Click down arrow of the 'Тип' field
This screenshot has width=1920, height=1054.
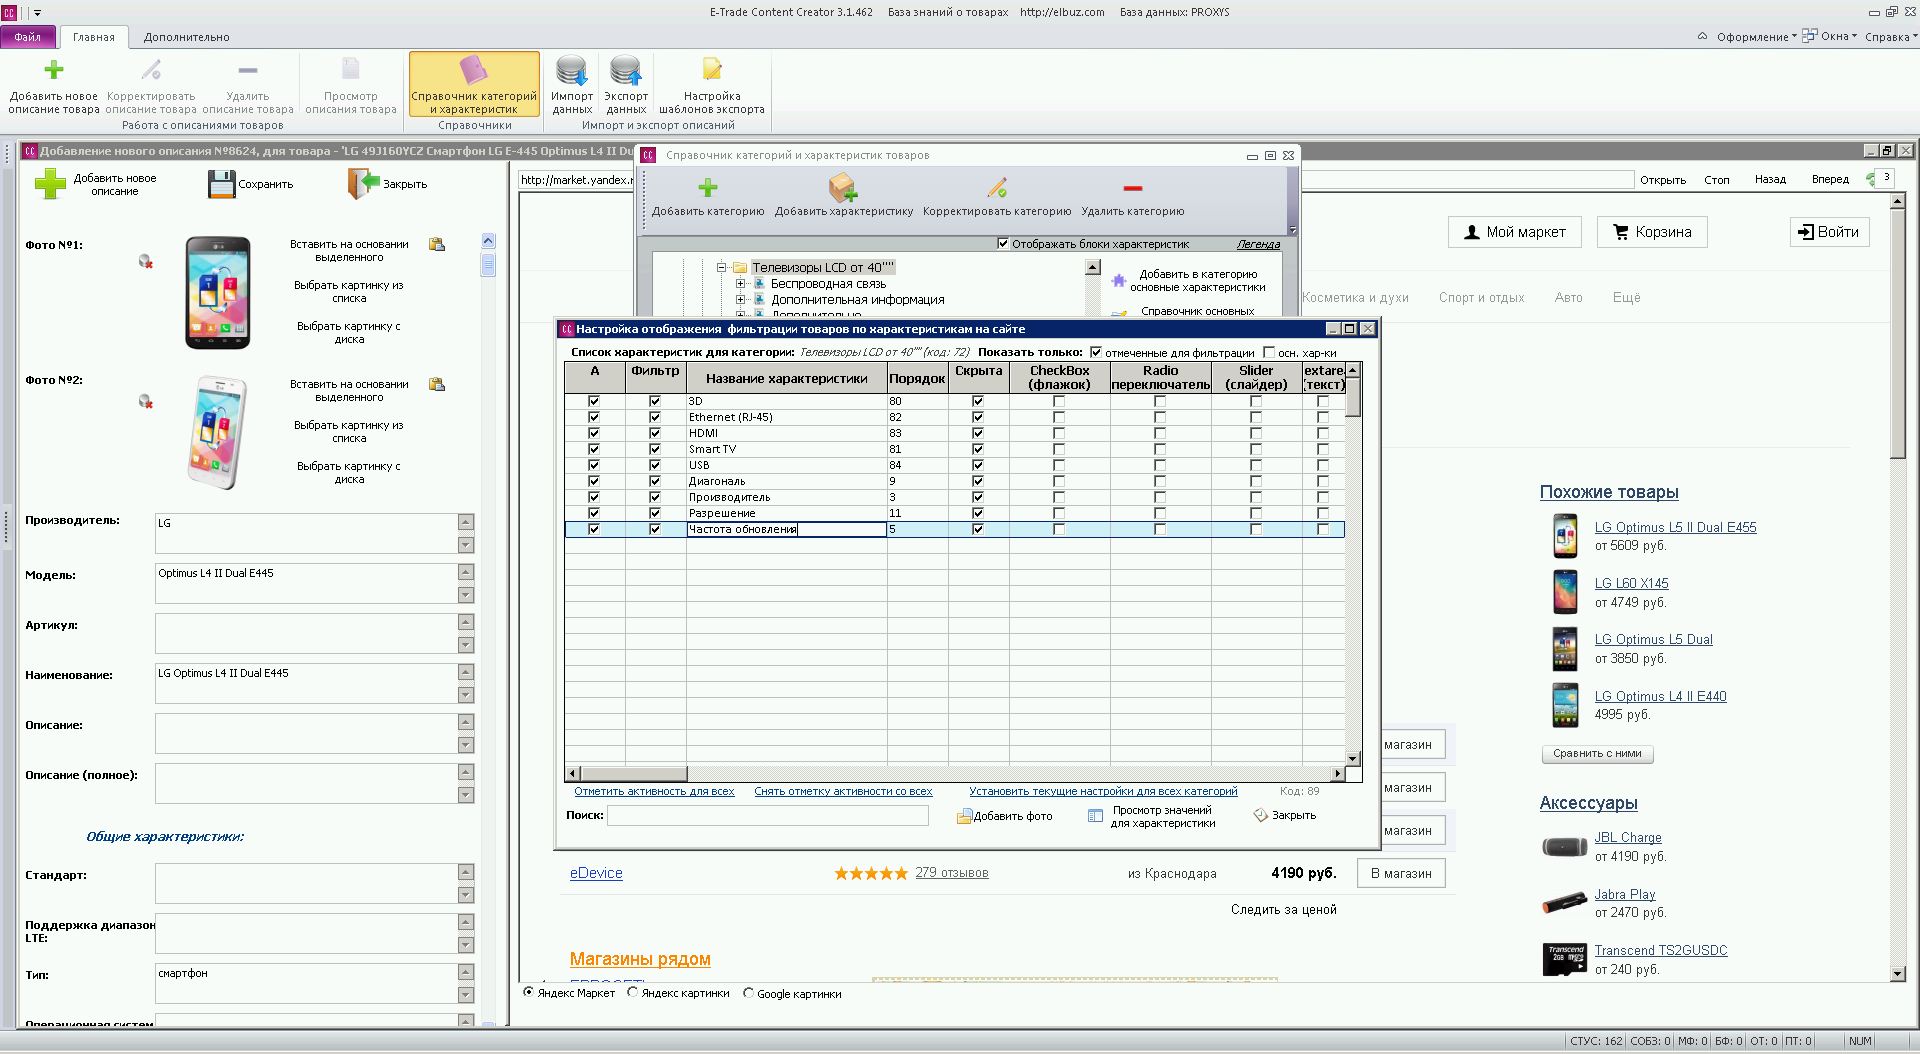[x=466, y=995]
